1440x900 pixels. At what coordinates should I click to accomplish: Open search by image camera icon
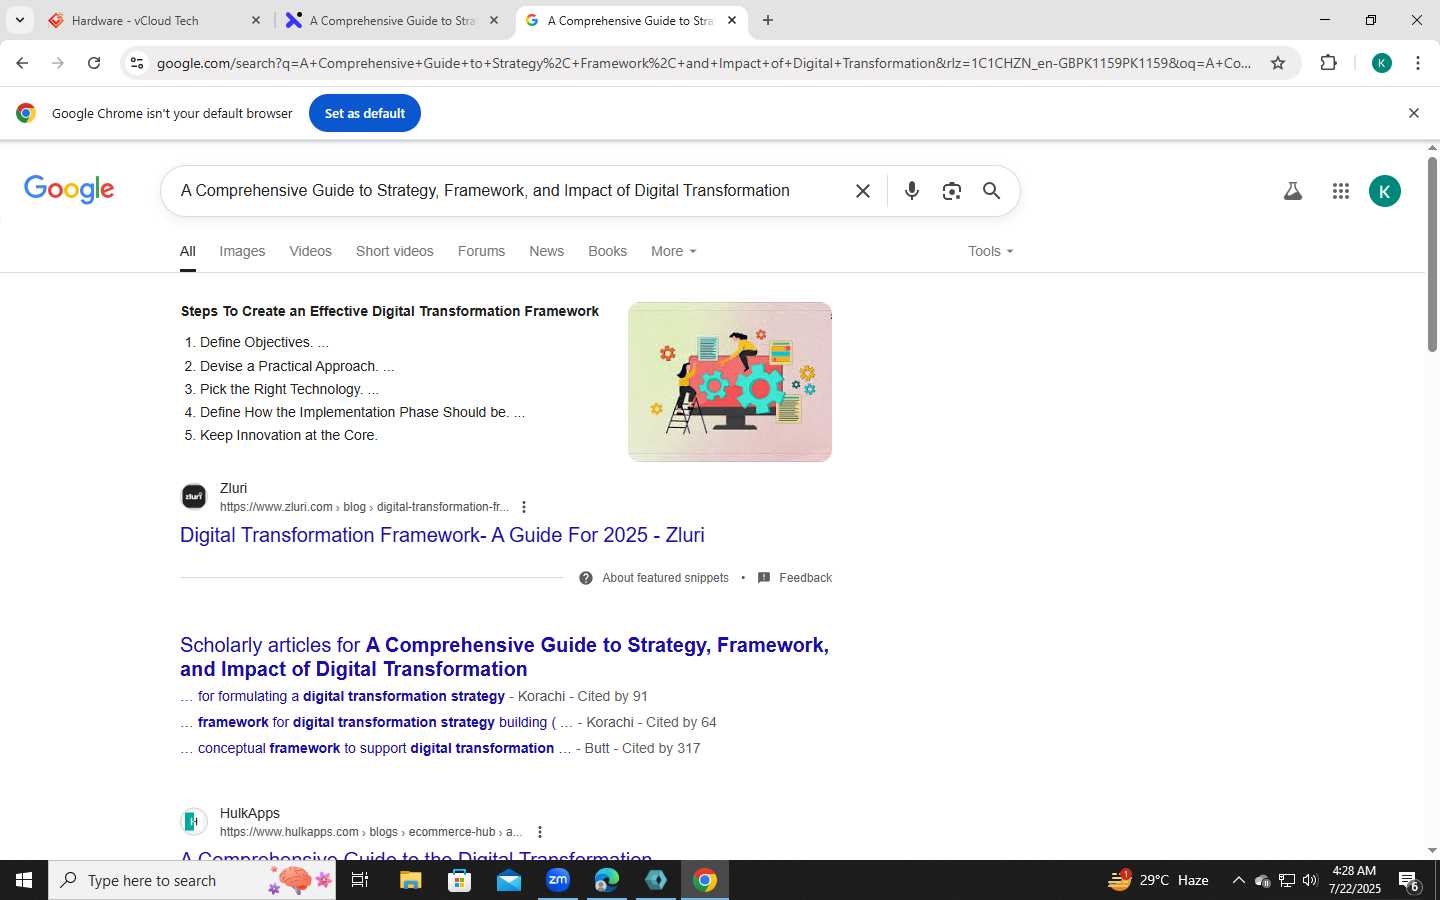coord(951,191)
